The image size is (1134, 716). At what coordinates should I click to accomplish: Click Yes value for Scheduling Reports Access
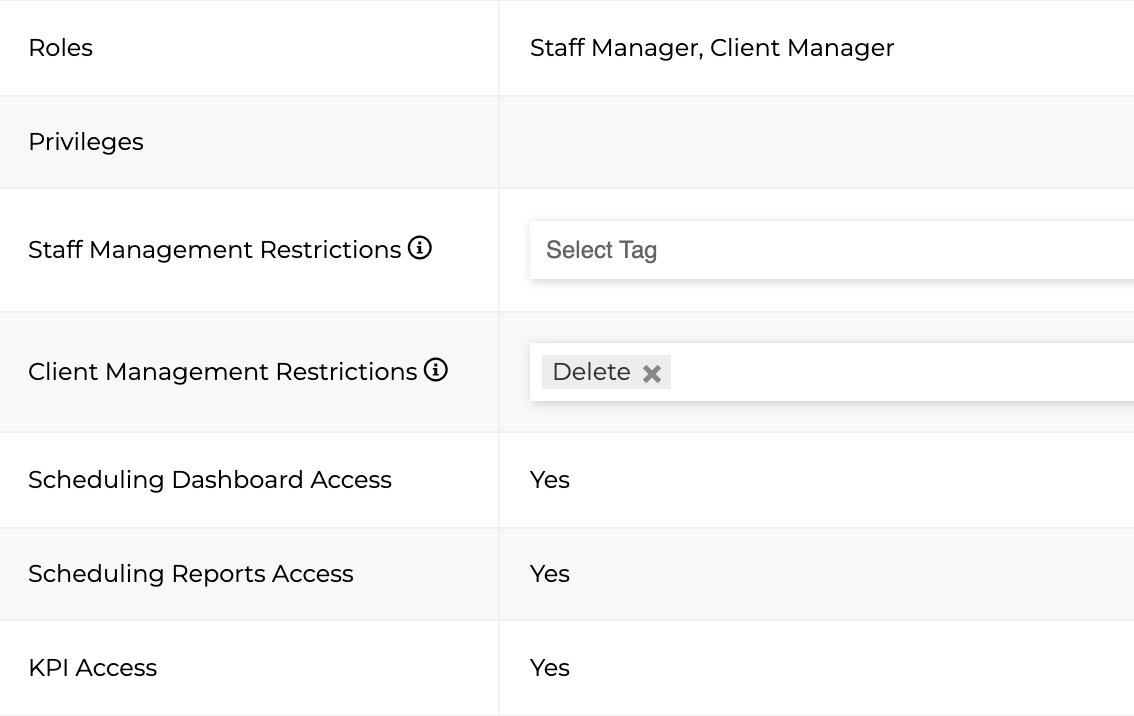[550, 574]
